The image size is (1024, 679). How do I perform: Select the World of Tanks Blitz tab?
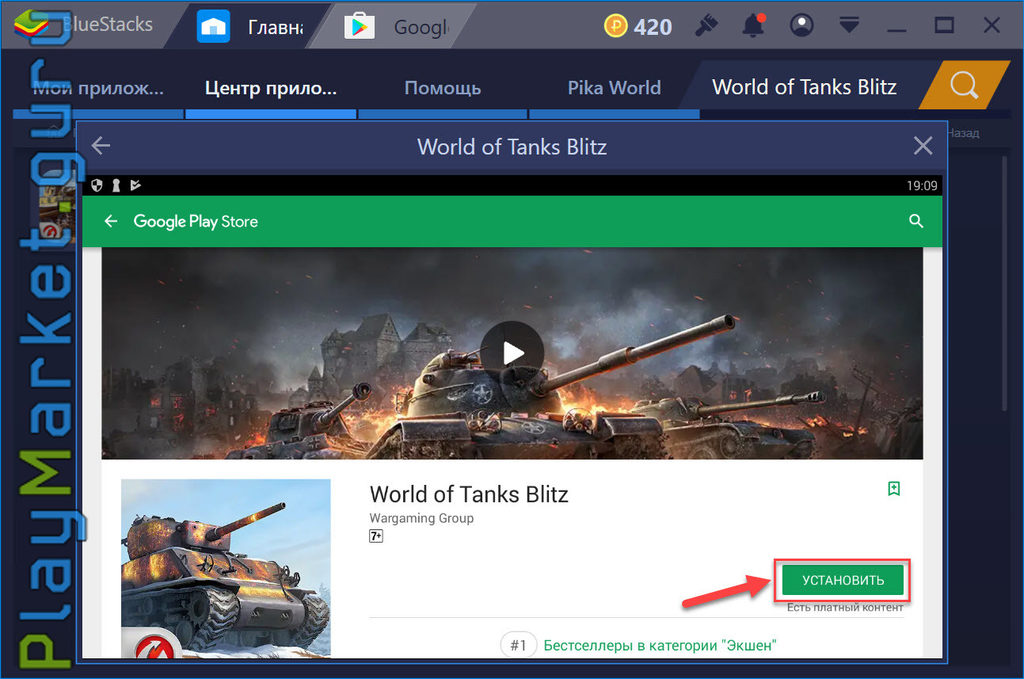[804, 87]
